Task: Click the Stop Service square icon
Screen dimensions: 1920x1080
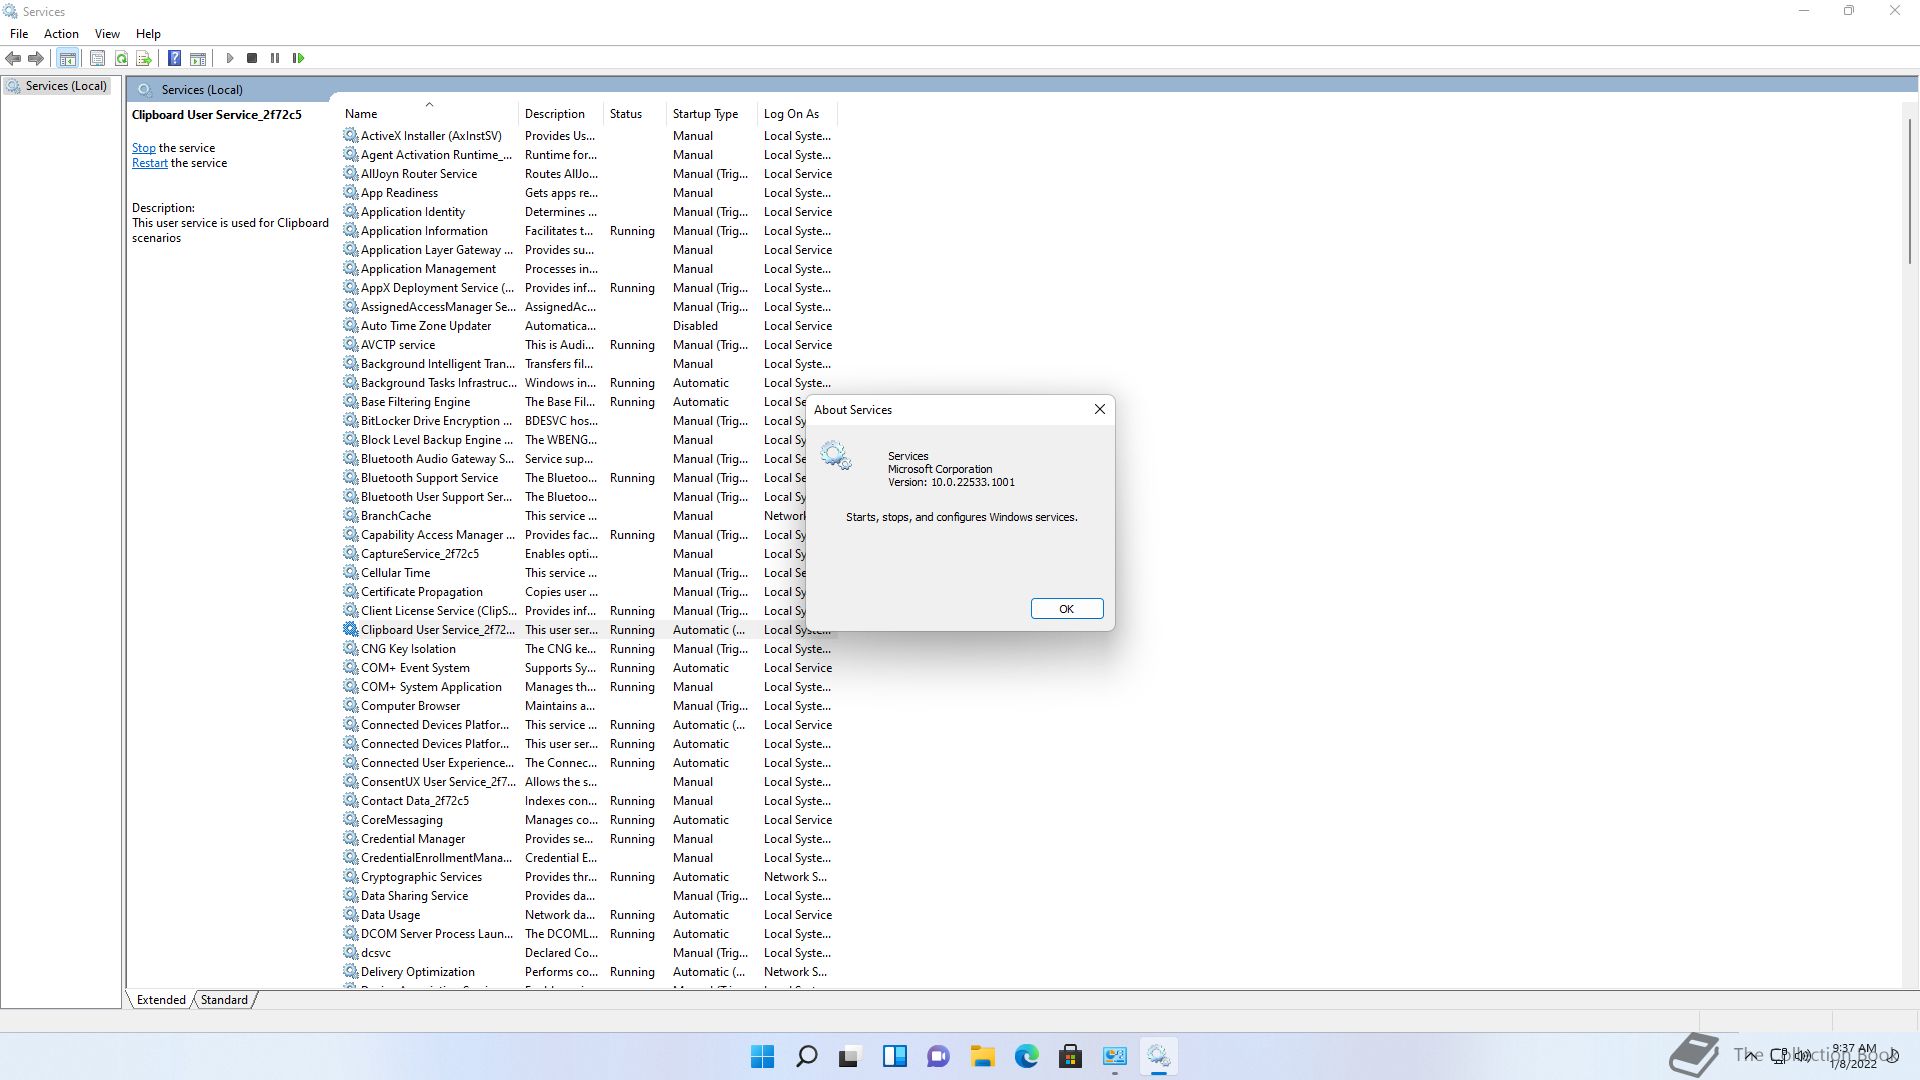Action: coord(252,58)
